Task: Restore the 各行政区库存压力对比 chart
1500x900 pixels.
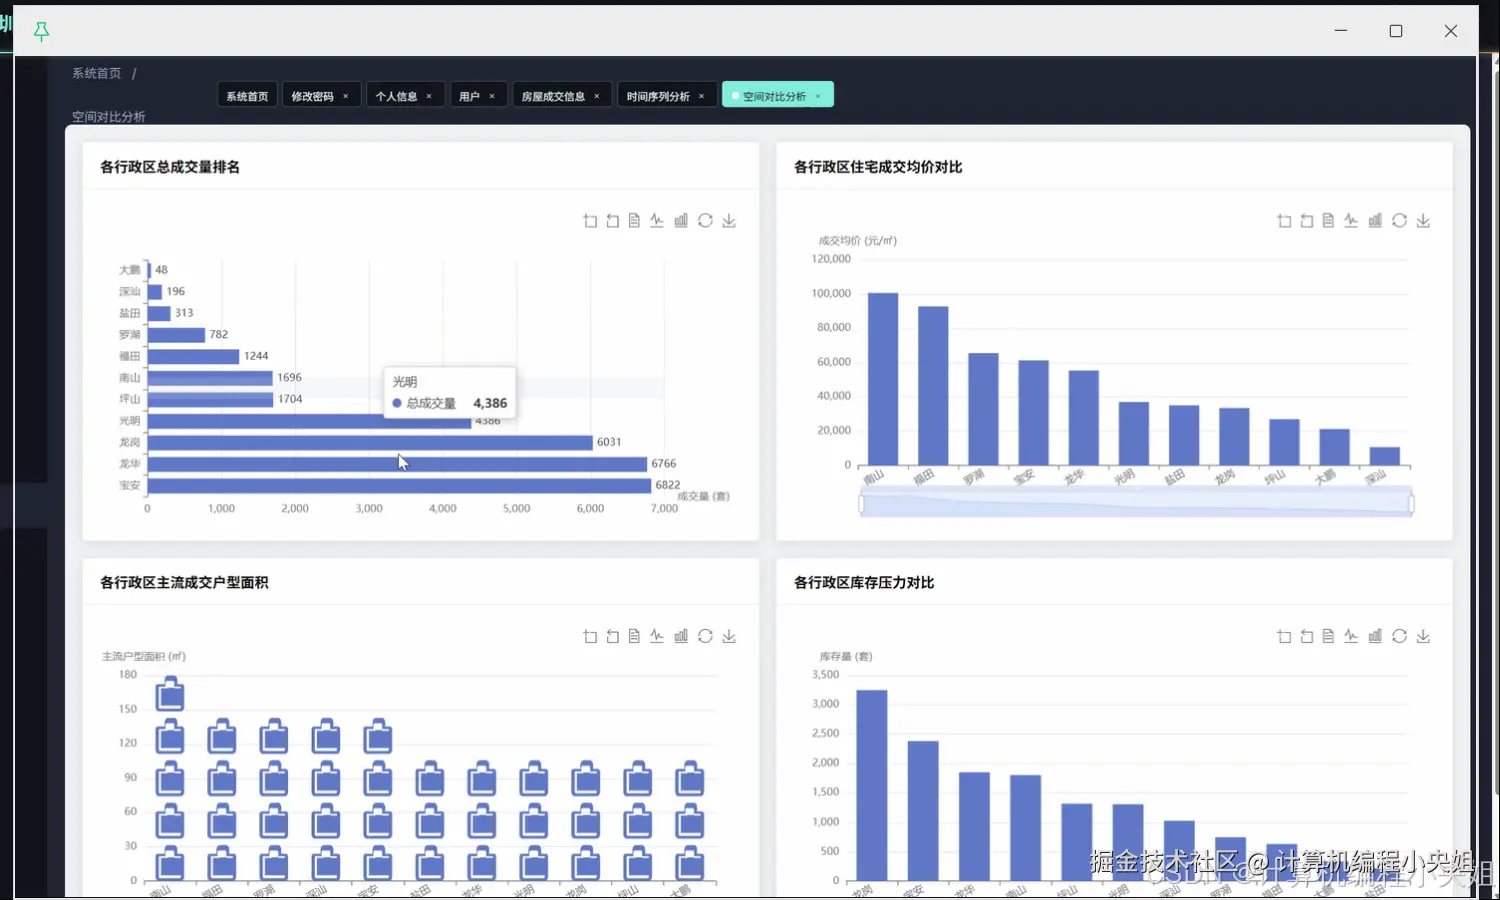Action: 1399,636
